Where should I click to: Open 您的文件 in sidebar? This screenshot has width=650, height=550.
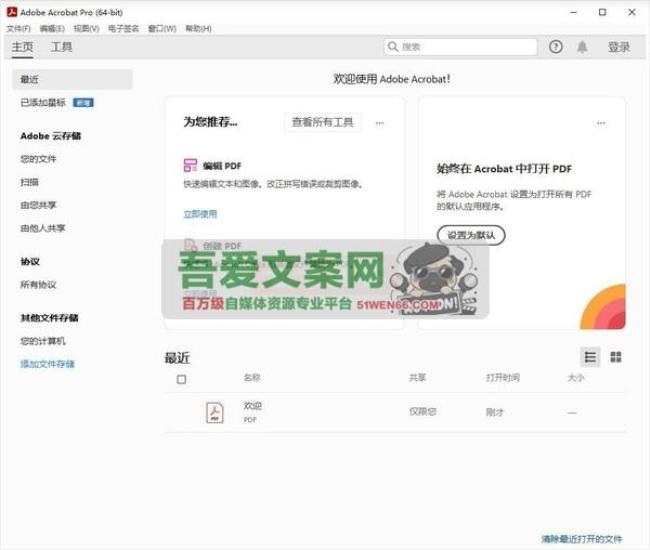(38, 159)
